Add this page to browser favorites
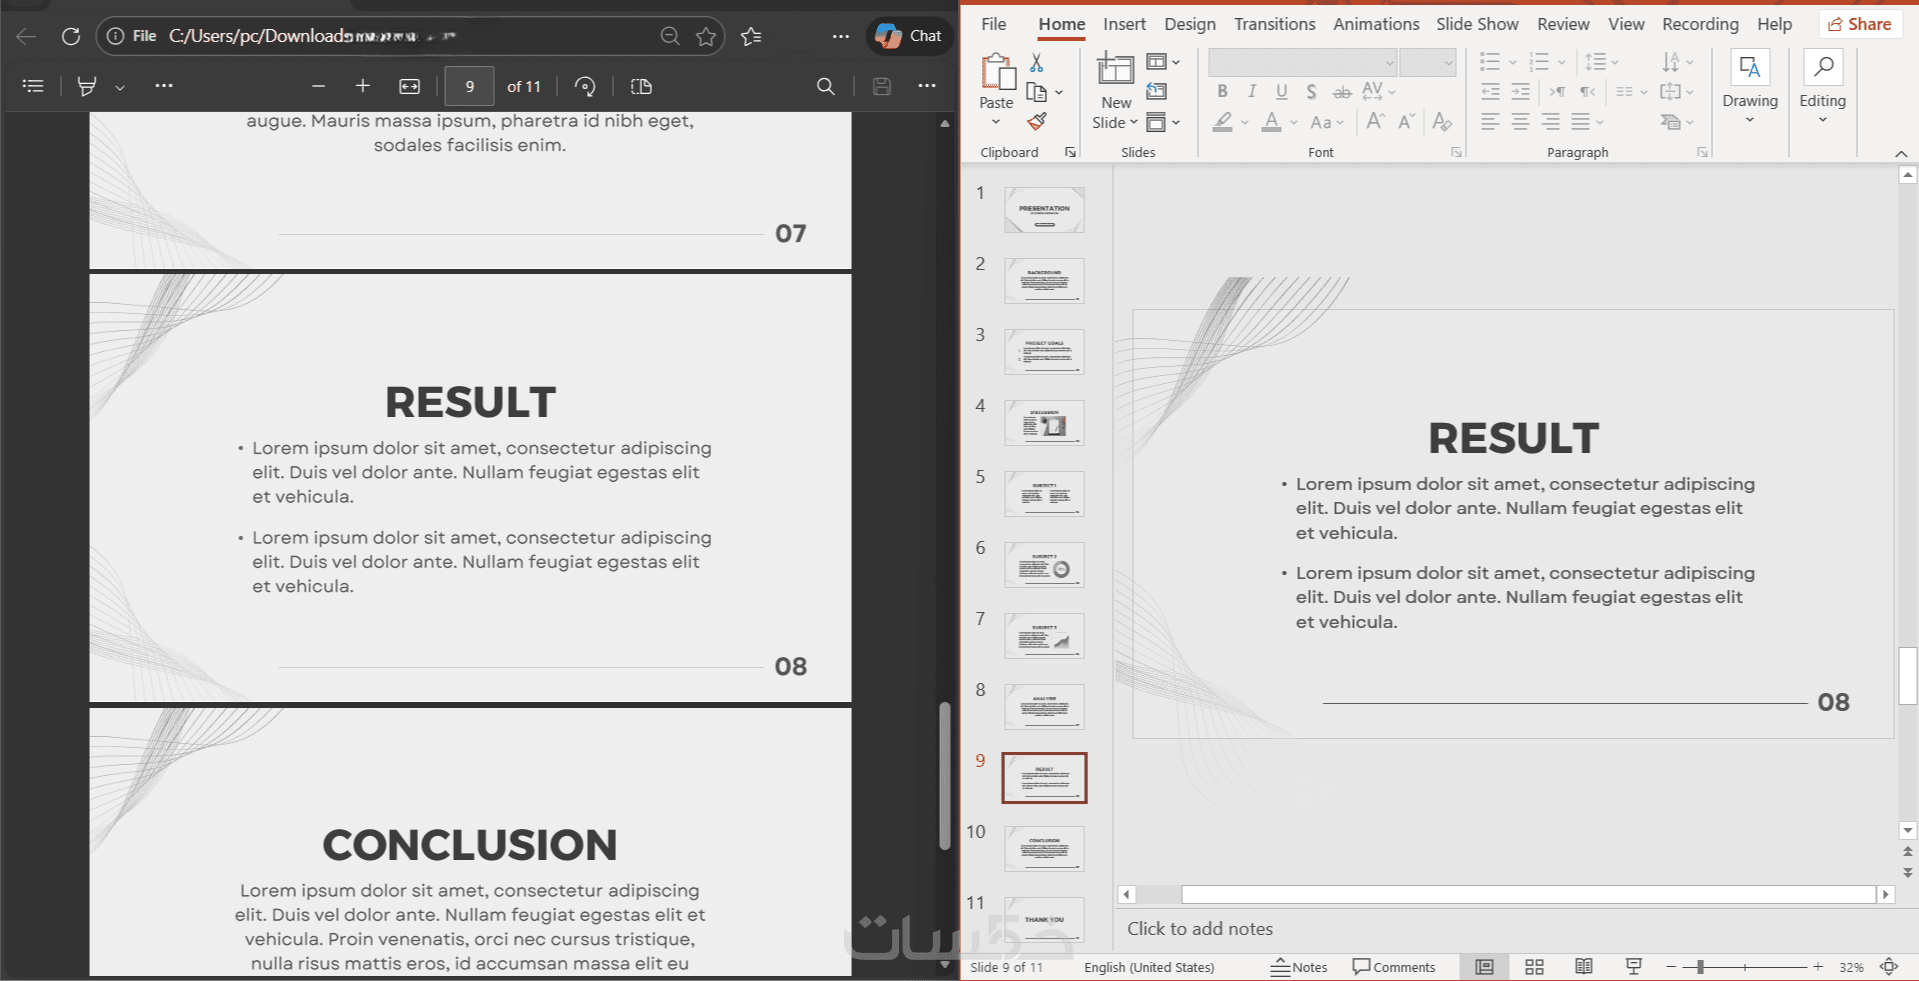 tap(706, 36)
